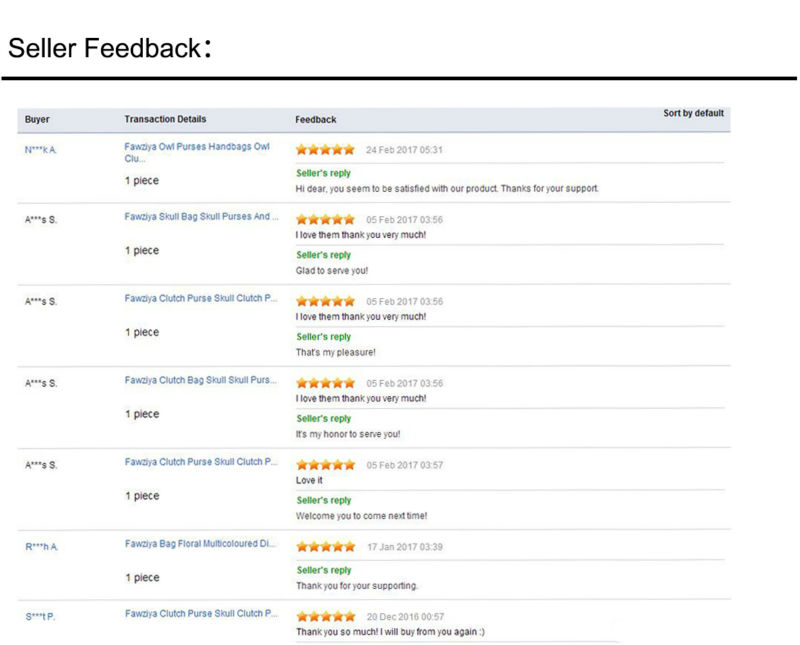Viewport: 800px width, 645px height.
Task: Click the Feedback column header
Action: [315, 120]
